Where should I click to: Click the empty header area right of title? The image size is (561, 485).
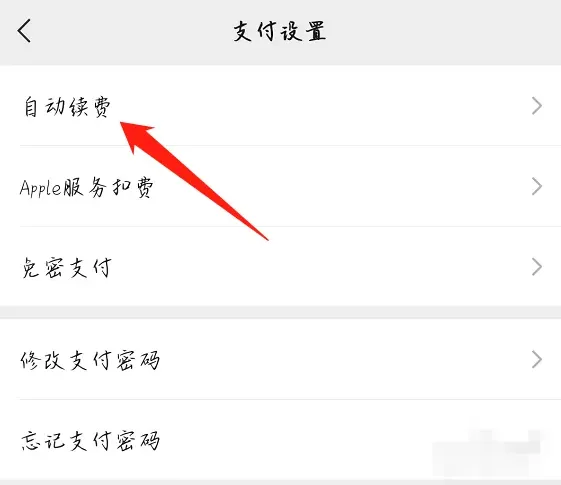(444, 31)
